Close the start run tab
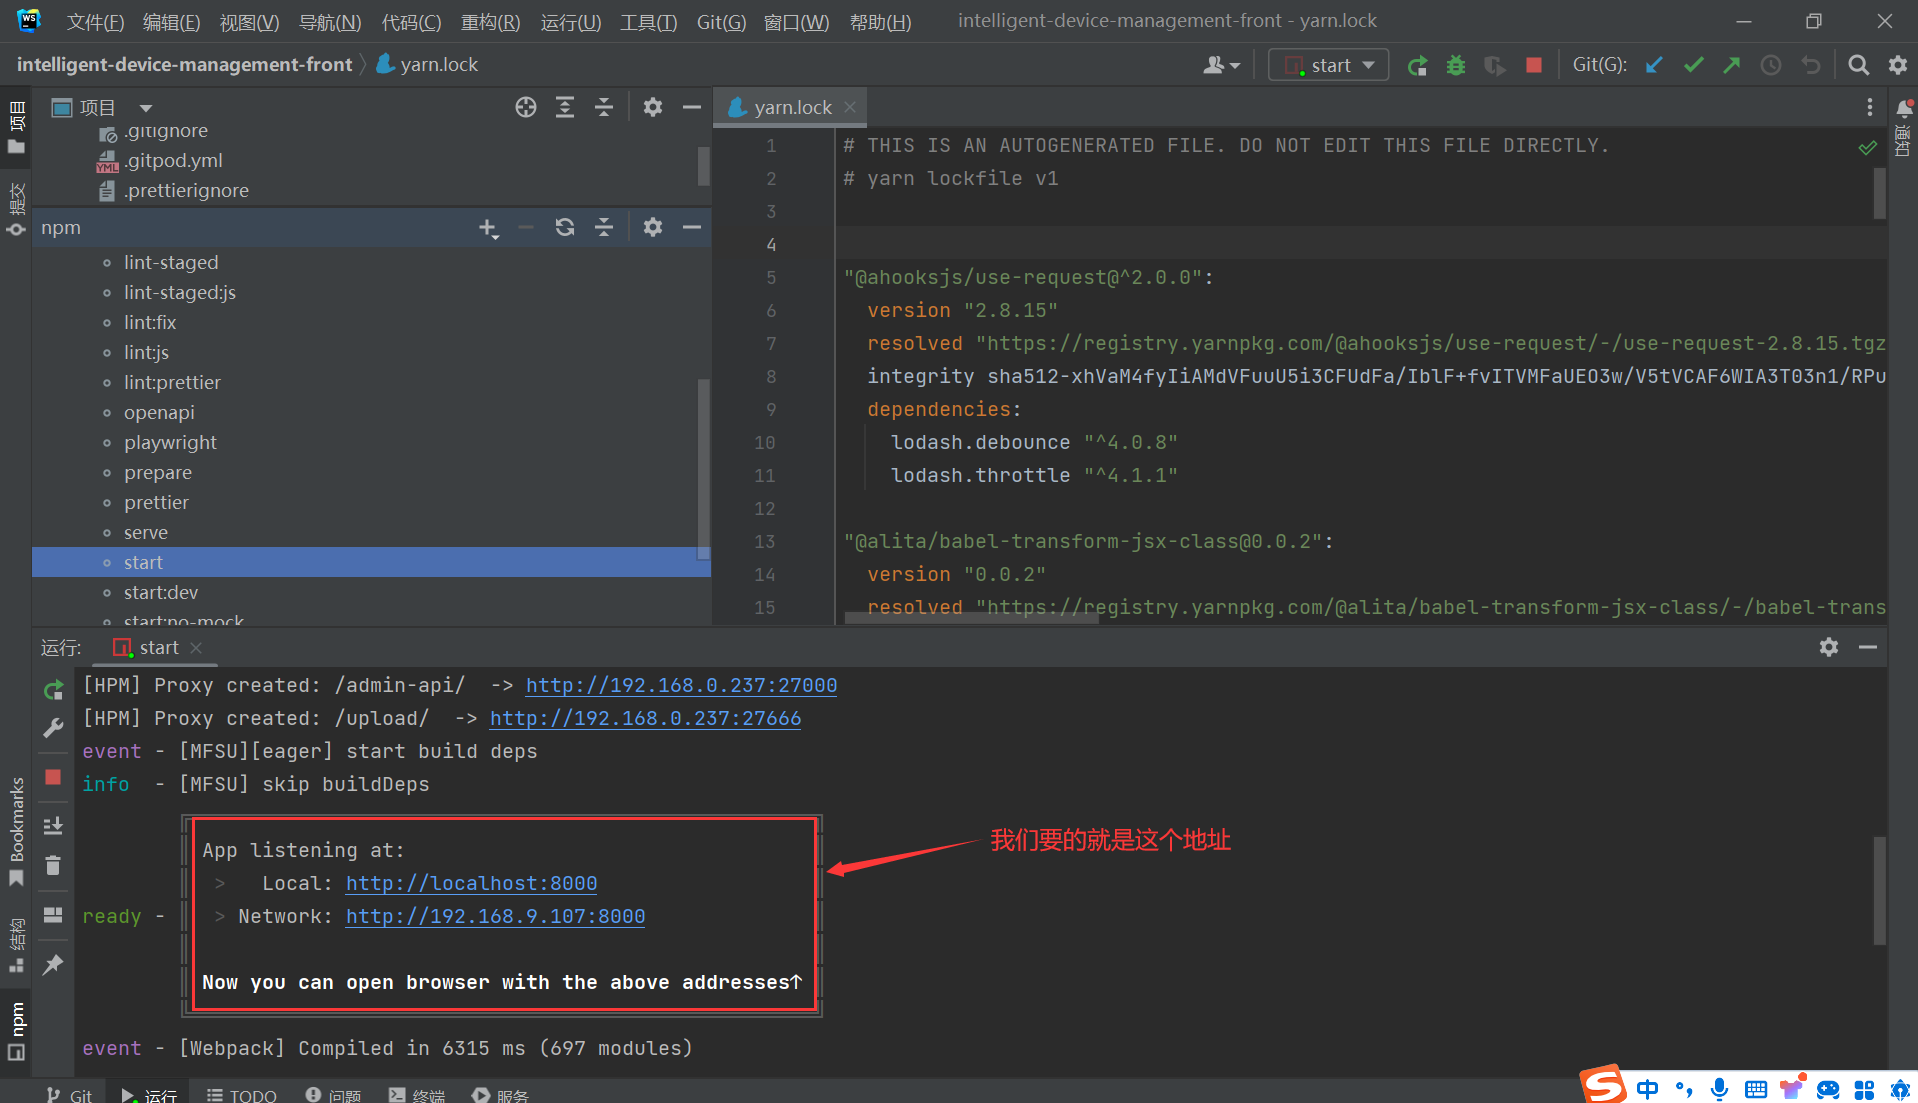Screen dimensions: 1918x1103 (x=196, y=648)
